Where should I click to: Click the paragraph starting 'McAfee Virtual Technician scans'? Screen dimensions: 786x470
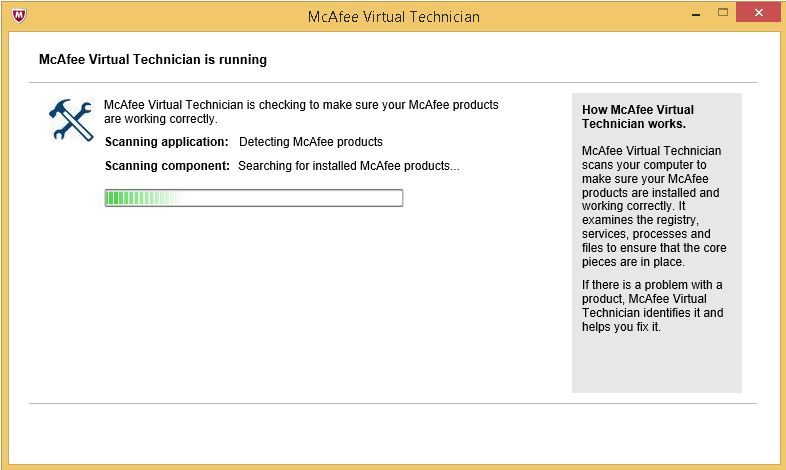point(654,206)
